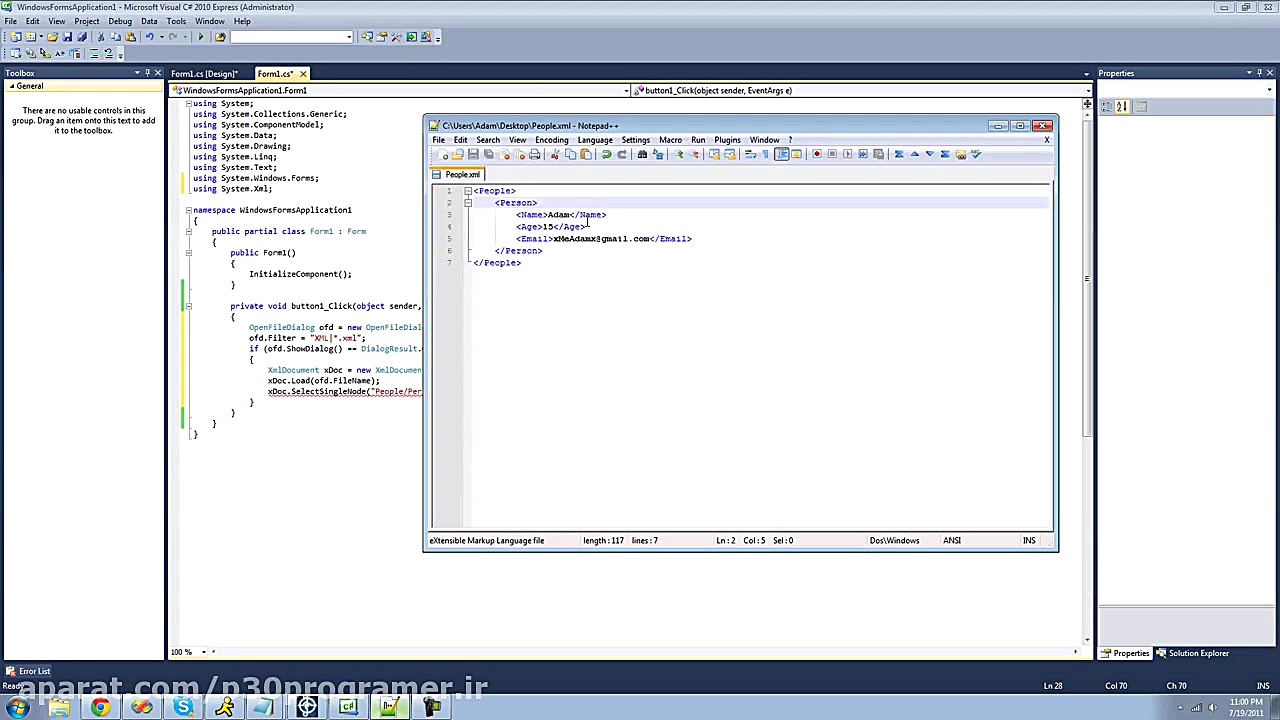Open the Error List panel

point(34,671)
